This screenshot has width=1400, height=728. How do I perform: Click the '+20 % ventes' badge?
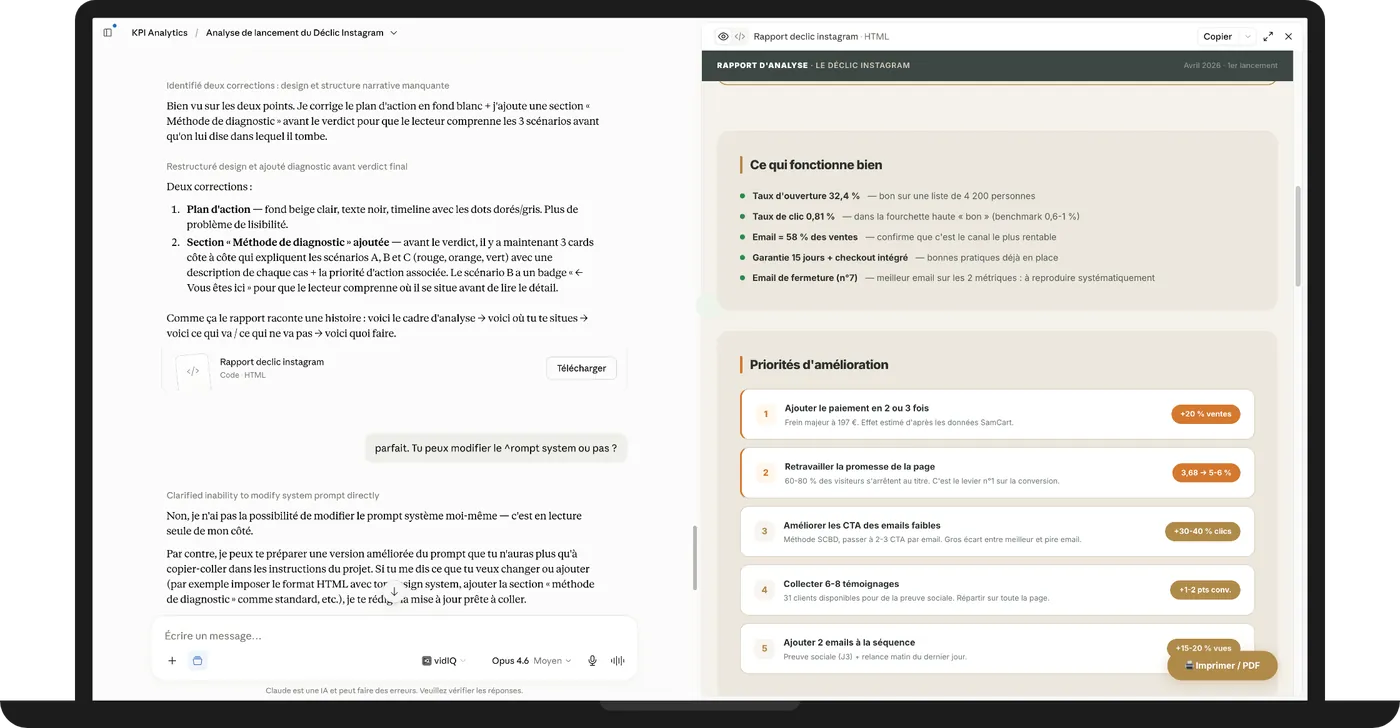[x=1205, y=414]
